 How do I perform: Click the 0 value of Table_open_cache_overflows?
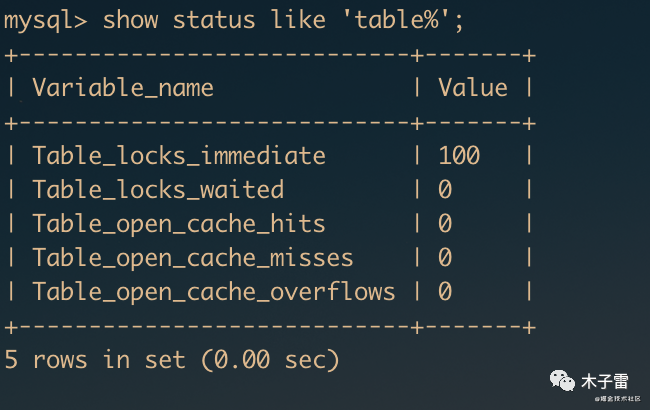(x=445, y=292)
